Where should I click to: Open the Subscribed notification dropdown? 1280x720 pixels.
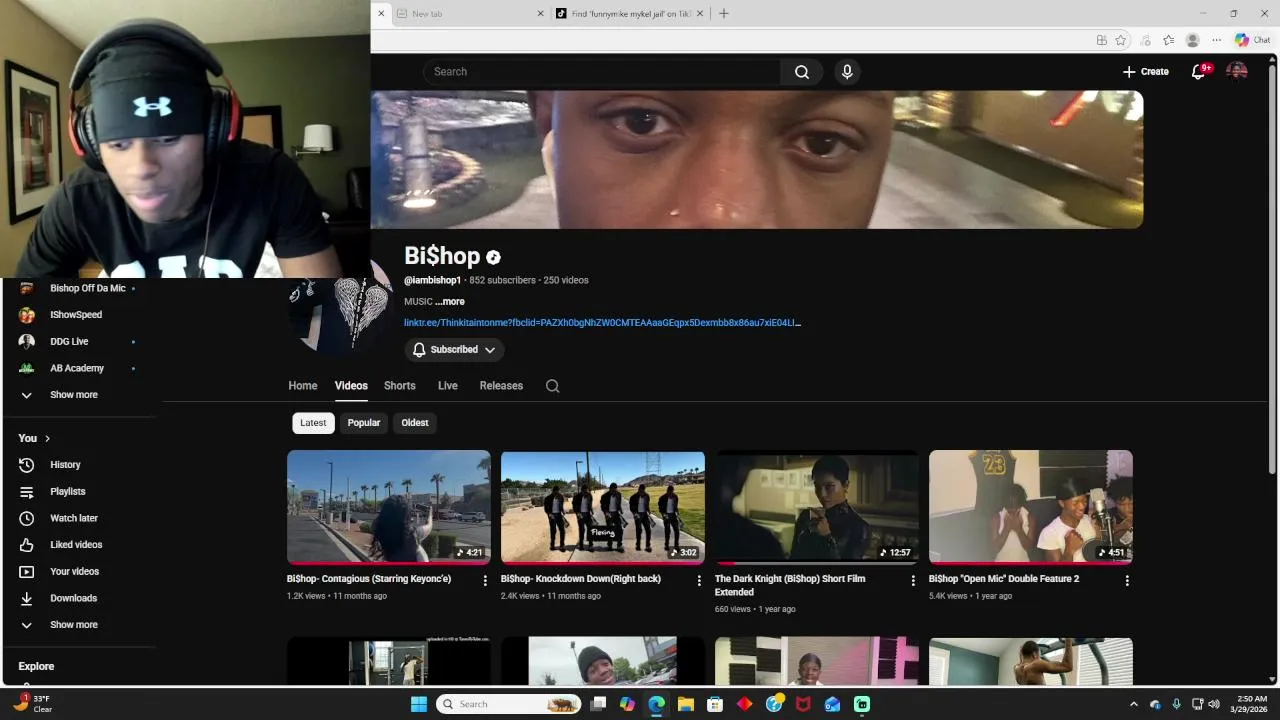[454, 350]
